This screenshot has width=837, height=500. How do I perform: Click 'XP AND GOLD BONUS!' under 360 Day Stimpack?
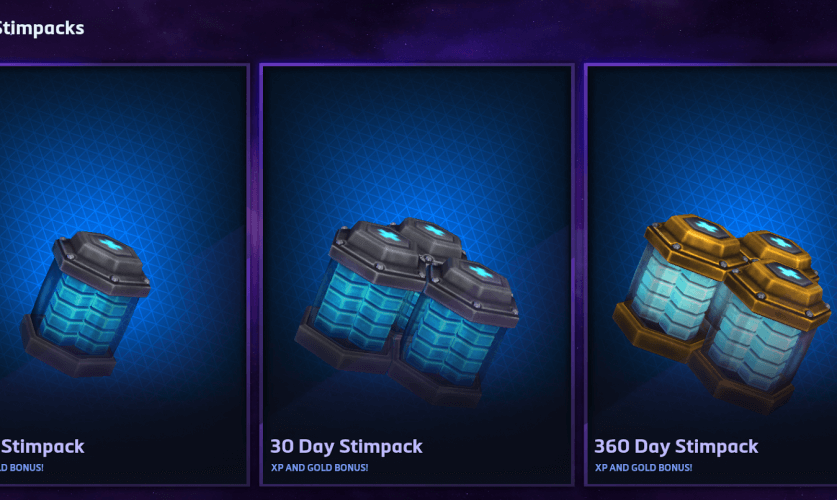[643, 467]
